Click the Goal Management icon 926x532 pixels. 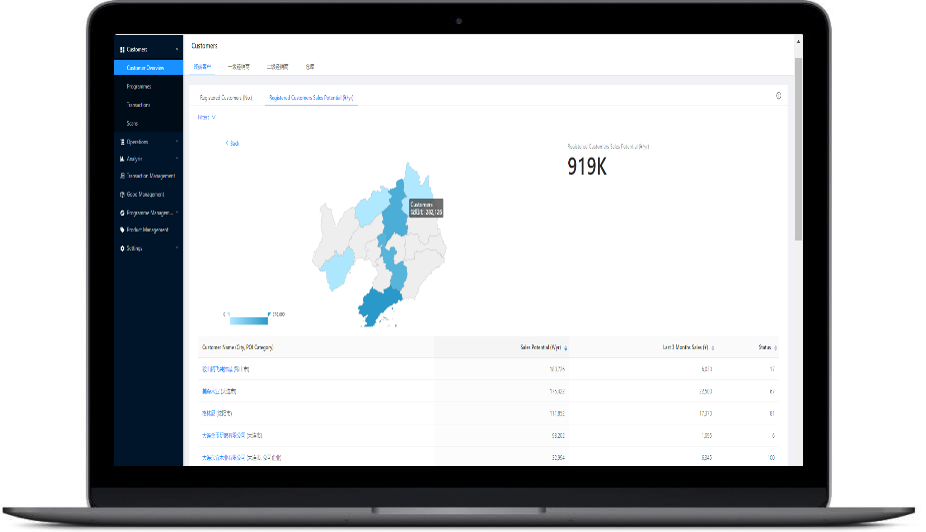(122, 195)
